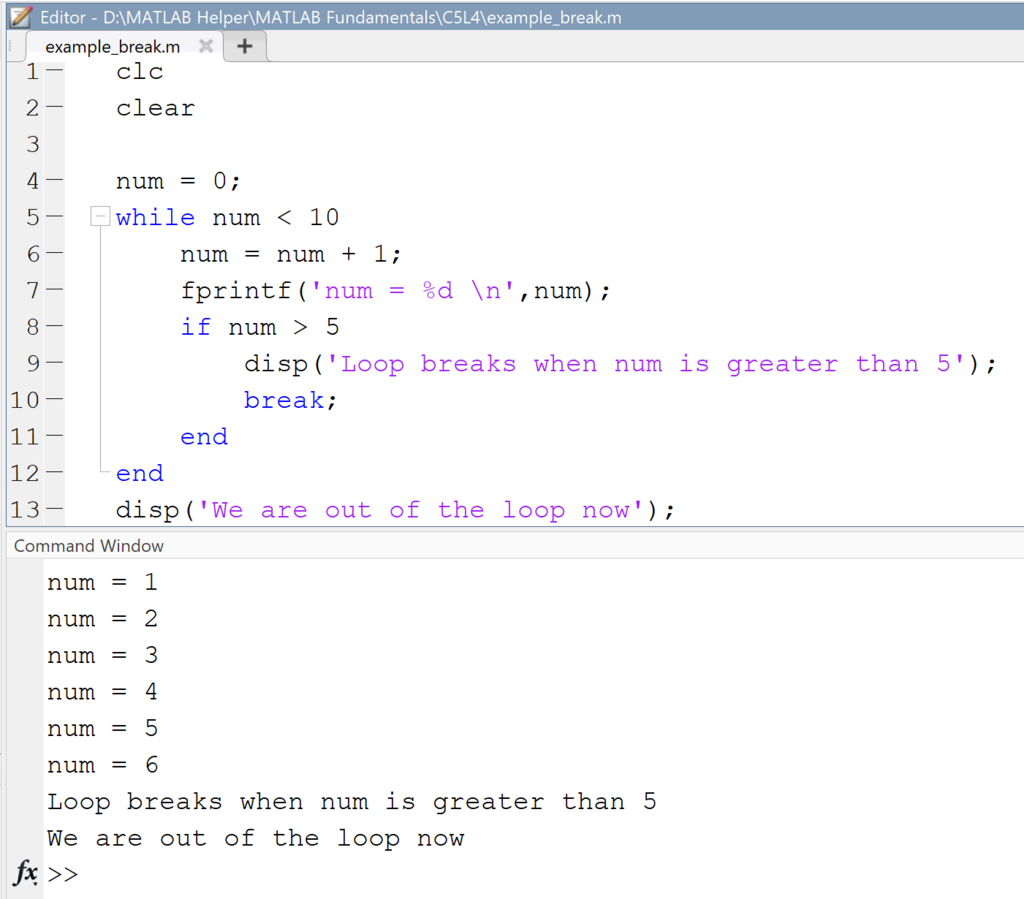Click line number 5 in the gutter

pos(32,216)
